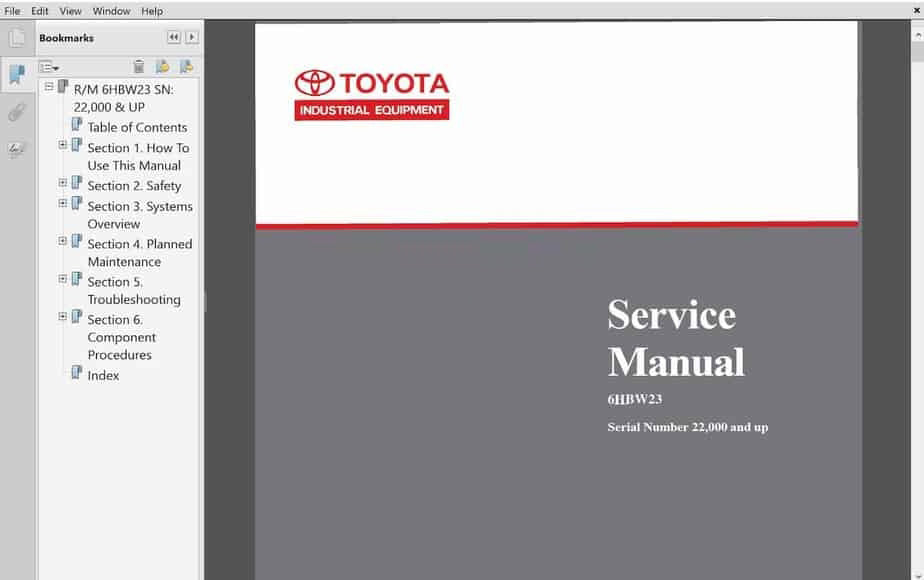The image size is (924, 580).
Task: Click the trash icon to delete bookmark
Action: (139, 67)
